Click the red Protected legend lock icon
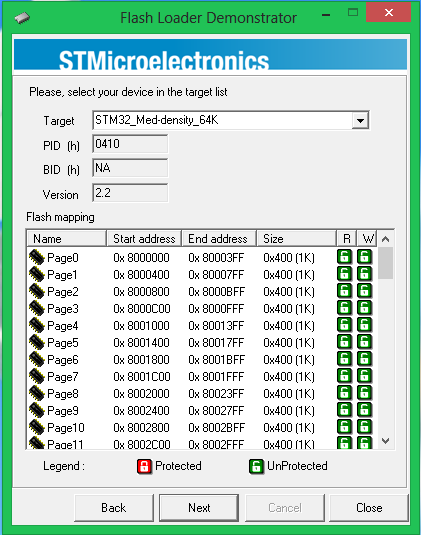The height and width of the screenshot is (535, 421). (x=144, y=466)
